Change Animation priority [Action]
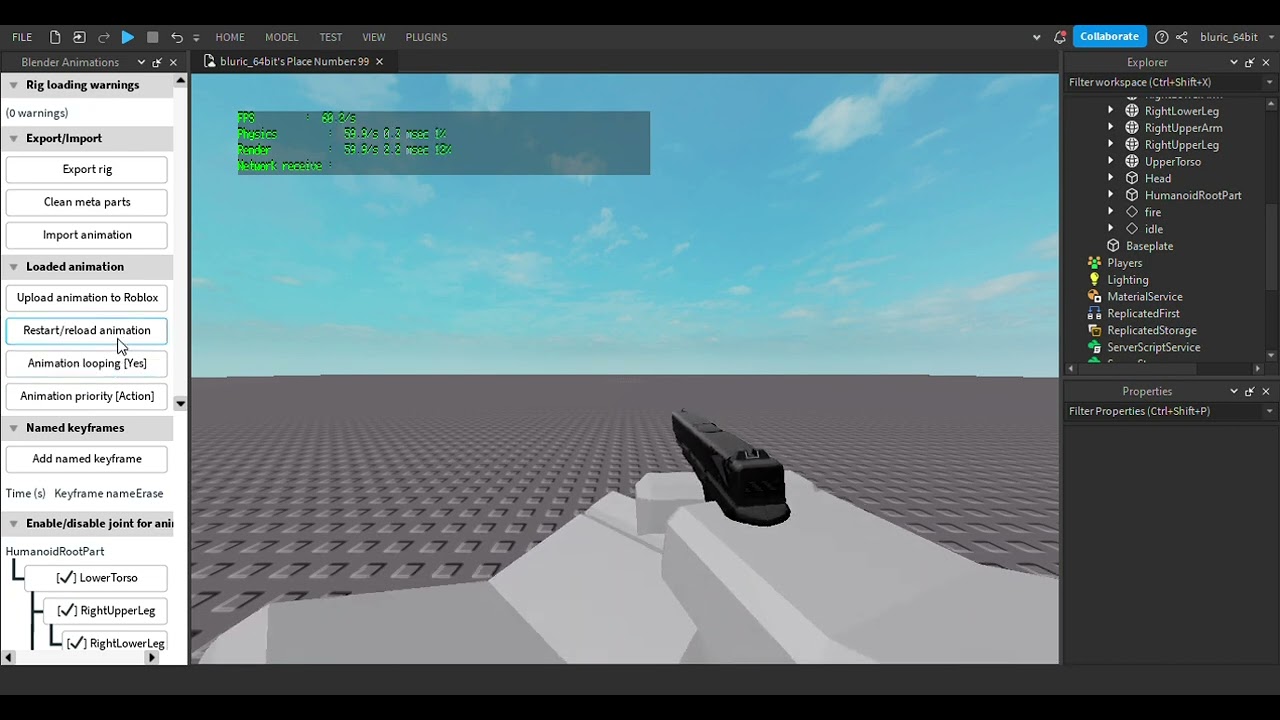 point(87,396)
